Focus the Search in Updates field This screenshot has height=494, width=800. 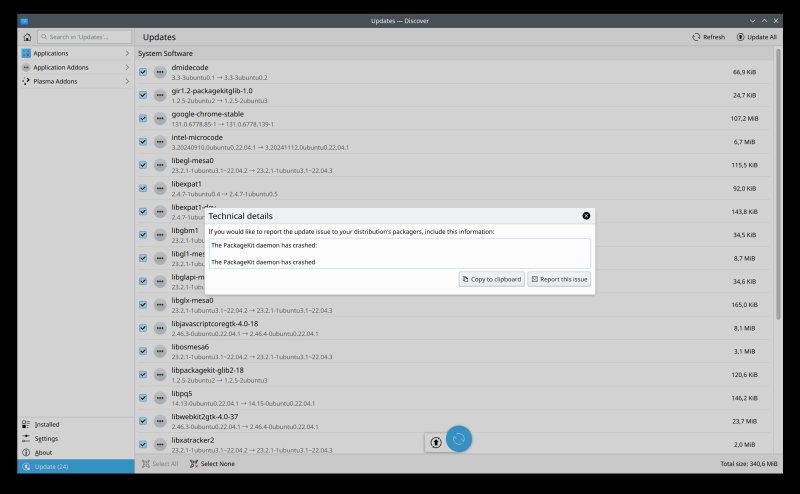pos(84,37)
